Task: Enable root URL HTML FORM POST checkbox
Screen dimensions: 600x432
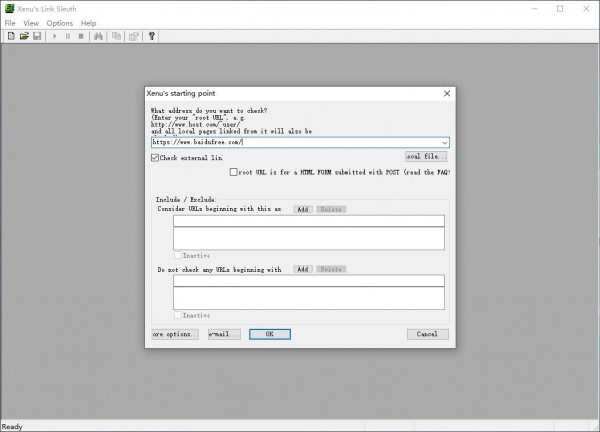Action: (233, 172)
